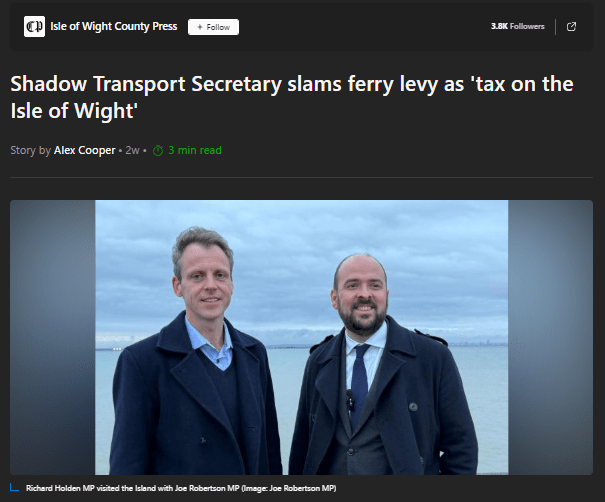Click the 2w publication time stamp

coord(132,150)
